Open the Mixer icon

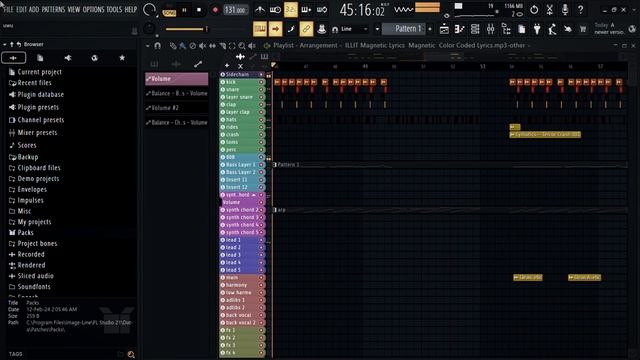tap(491, 29)
